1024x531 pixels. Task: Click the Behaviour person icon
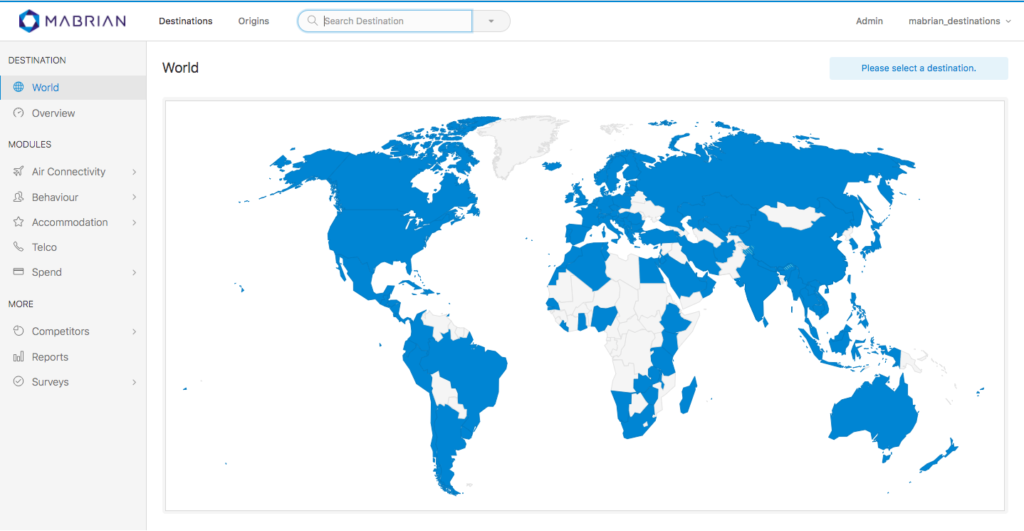click(18, 197)
